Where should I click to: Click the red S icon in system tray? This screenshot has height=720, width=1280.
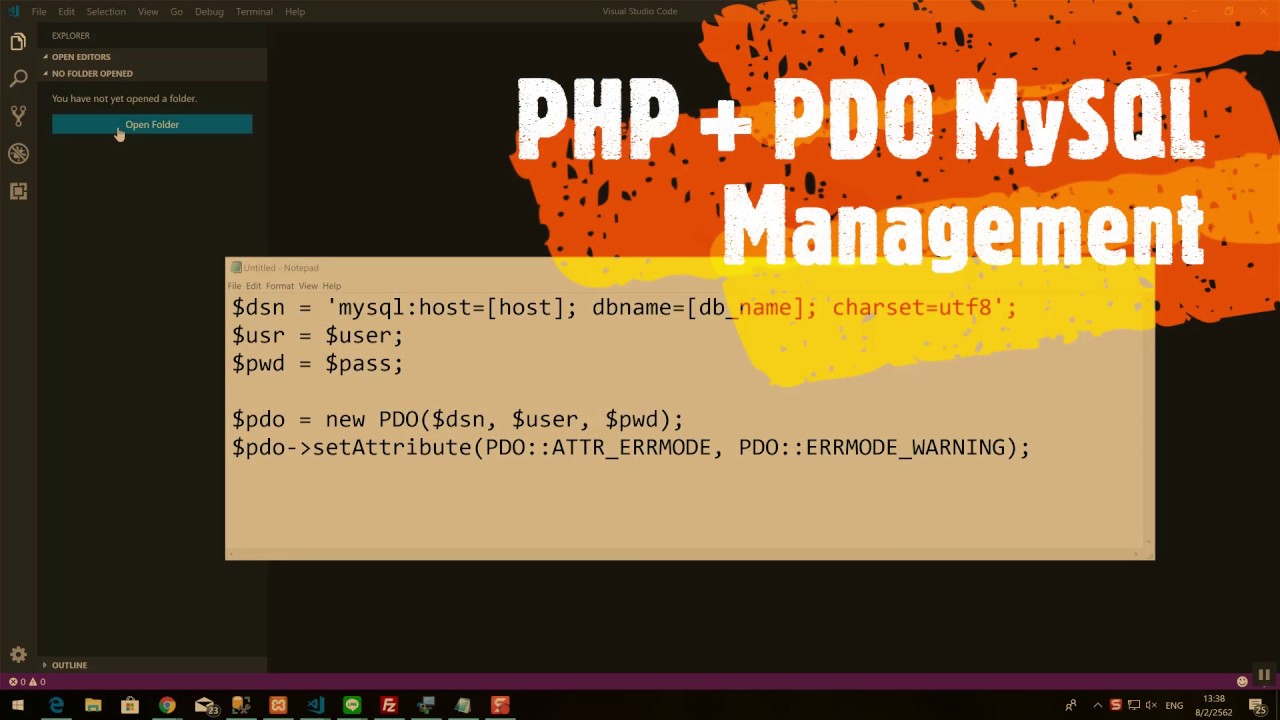pyautogui.click(x=1116, y=705)
